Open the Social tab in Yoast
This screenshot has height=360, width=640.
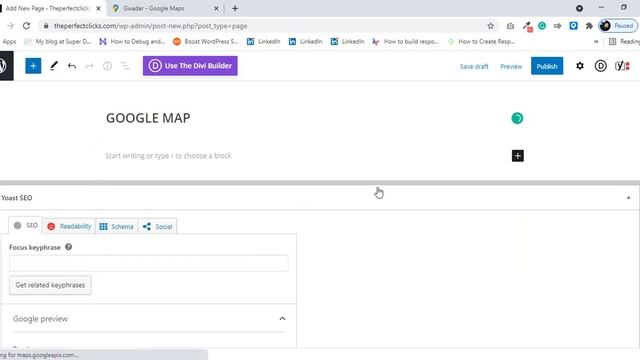[158, 227]
